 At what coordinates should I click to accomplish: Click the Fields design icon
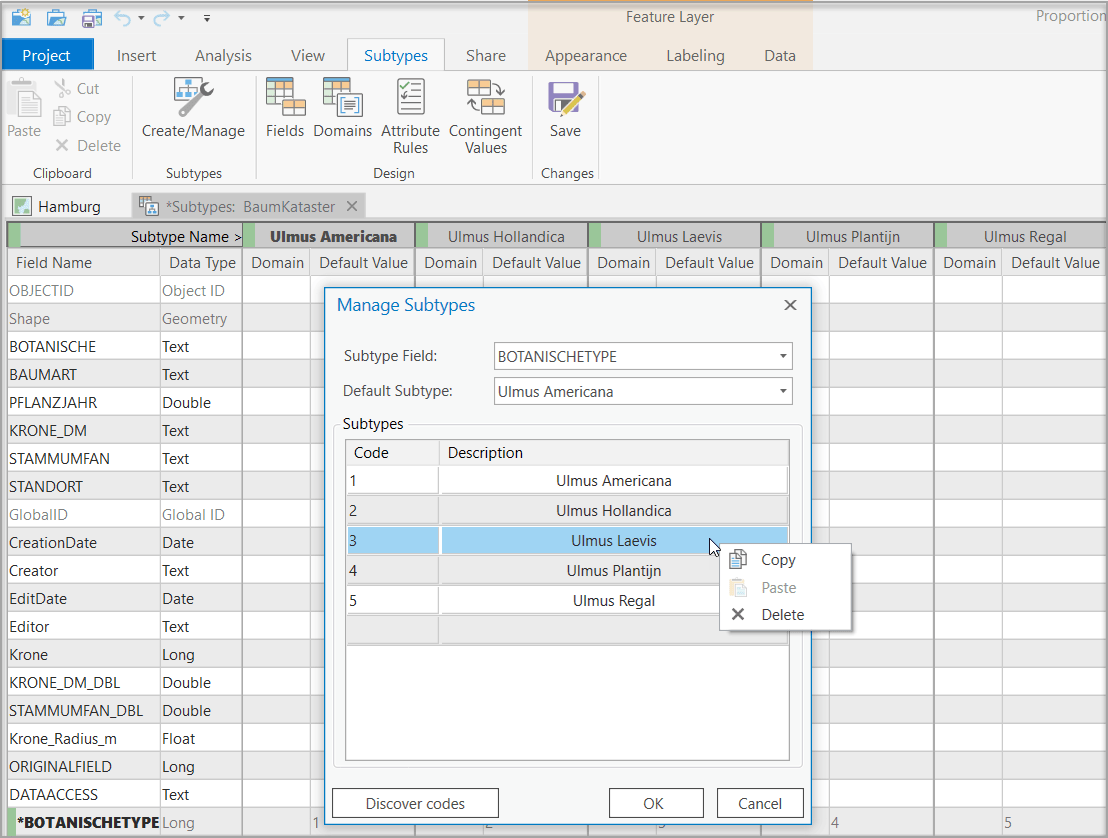point(285,108)
